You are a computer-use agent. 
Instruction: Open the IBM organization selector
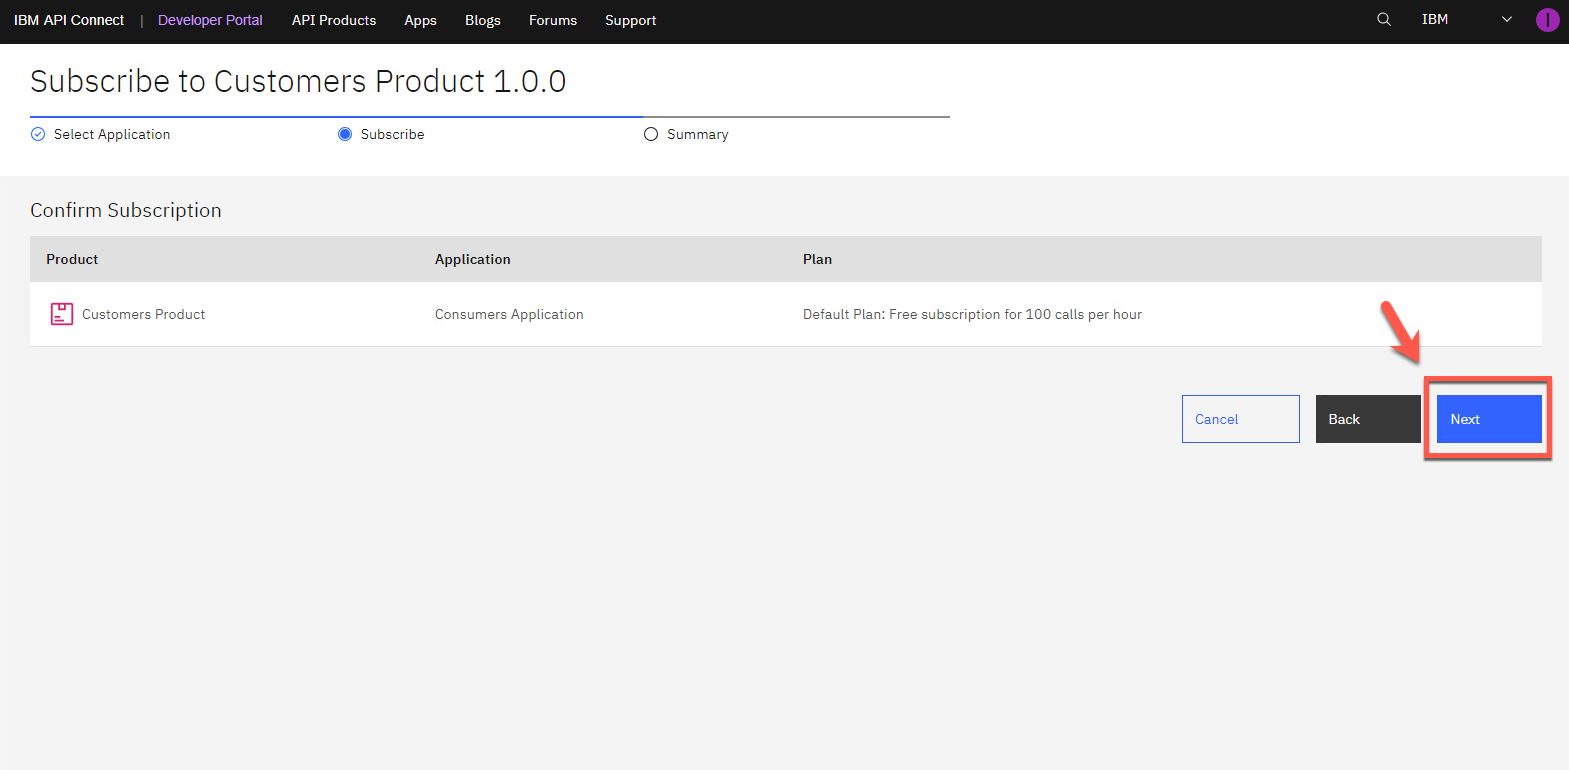[1435, 20]
